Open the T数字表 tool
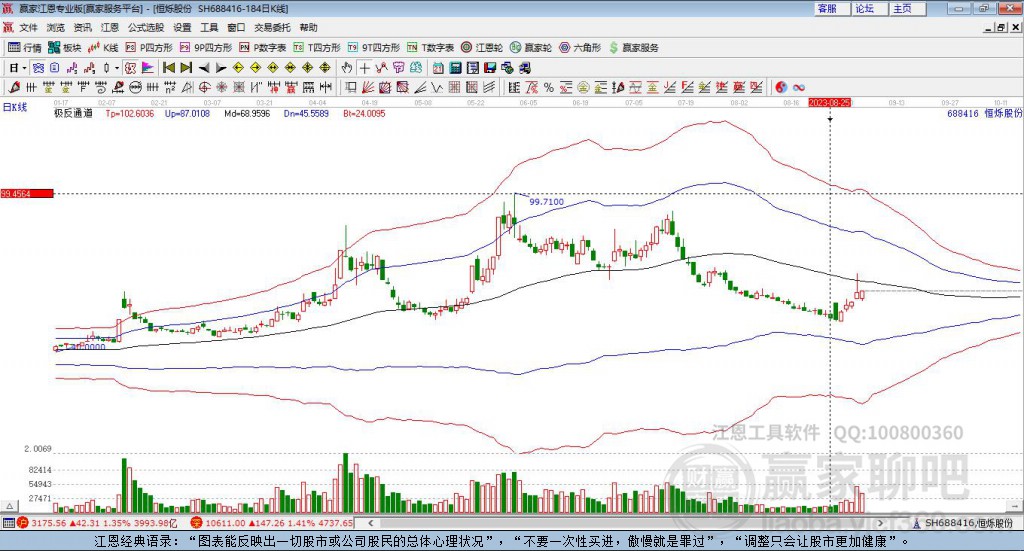 pyautogui.click(x=430, y=48)
